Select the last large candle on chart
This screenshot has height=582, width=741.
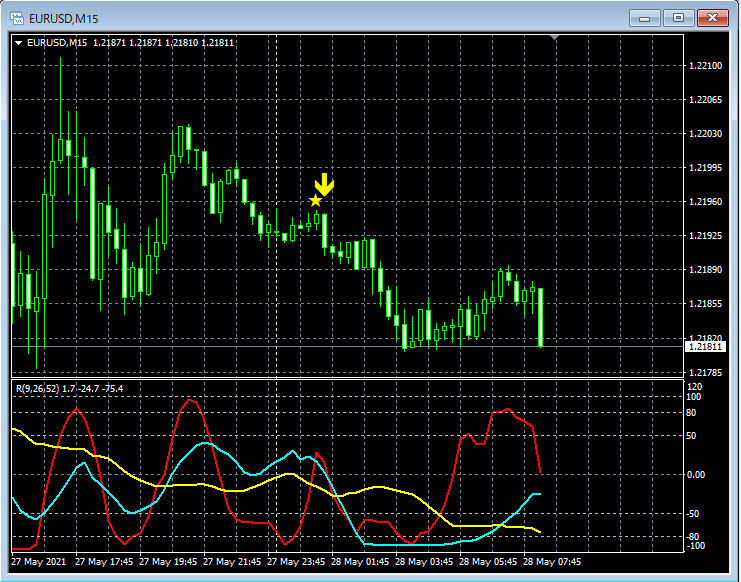(540, 317)
